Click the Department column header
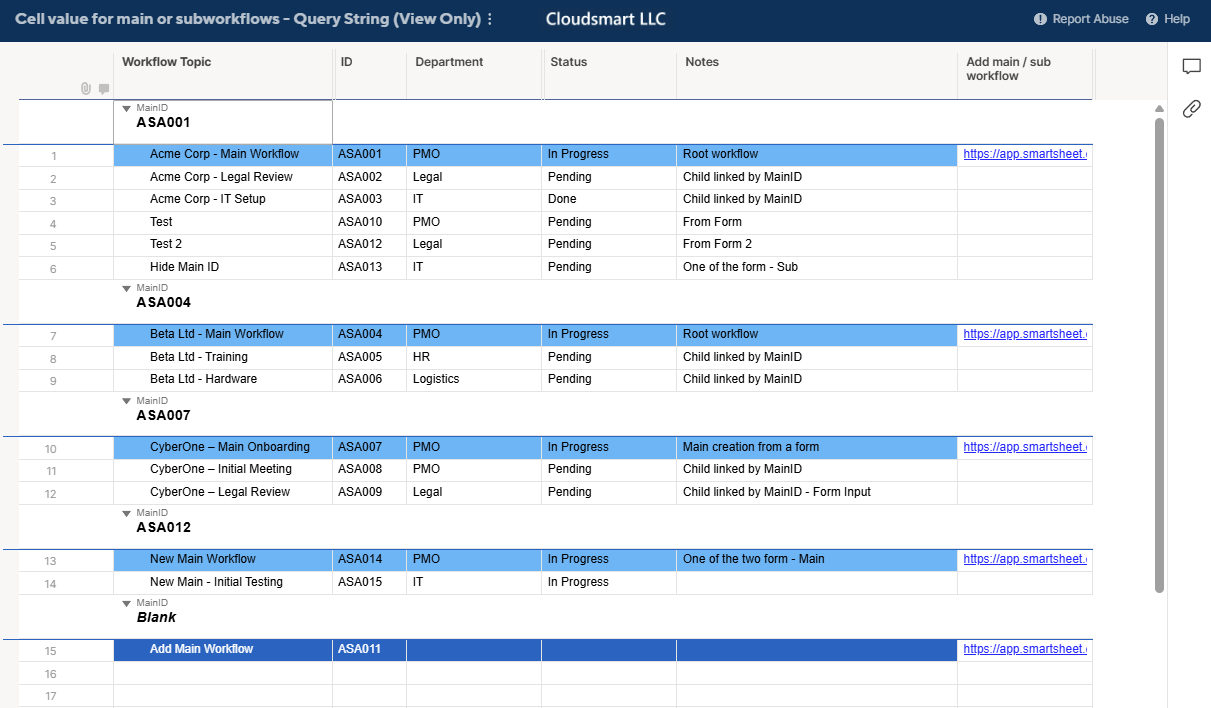 [x=474, y=75]
